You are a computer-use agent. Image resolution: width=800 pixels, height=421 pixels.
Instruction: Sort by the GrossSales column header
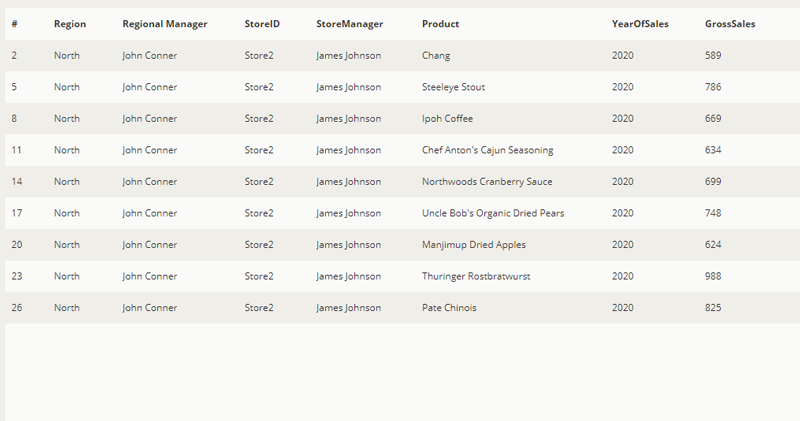730,24
